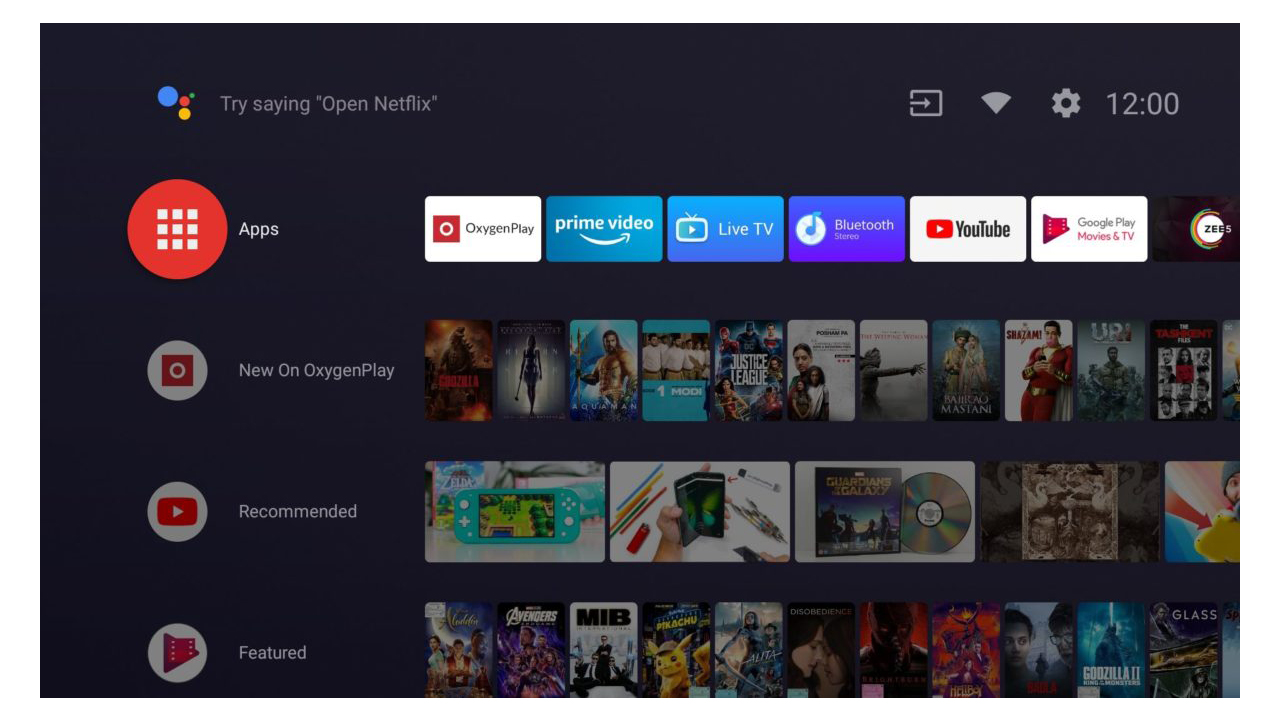The width and height of the screenshot is (1280, 720).
Task: Select the New On OxygenPlay row label
Action: 316,370
